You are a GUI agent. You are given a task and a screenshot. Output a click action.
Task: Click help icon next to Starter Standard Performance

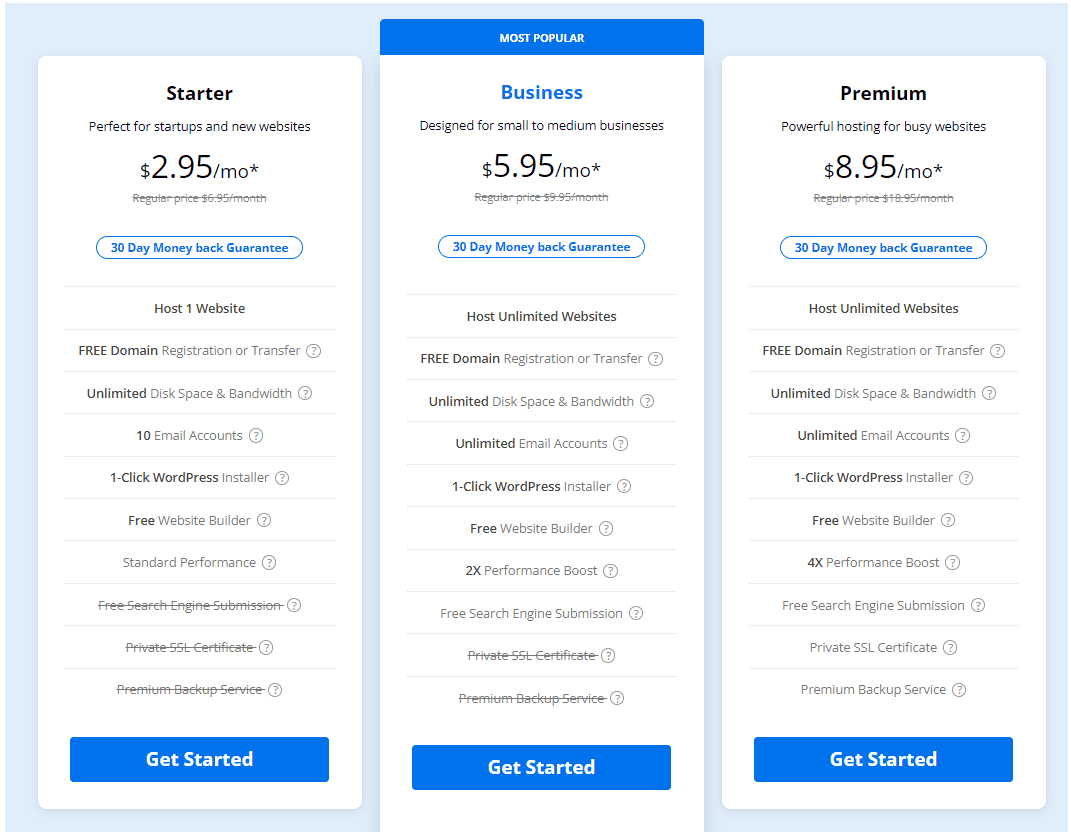coord(269,563)
